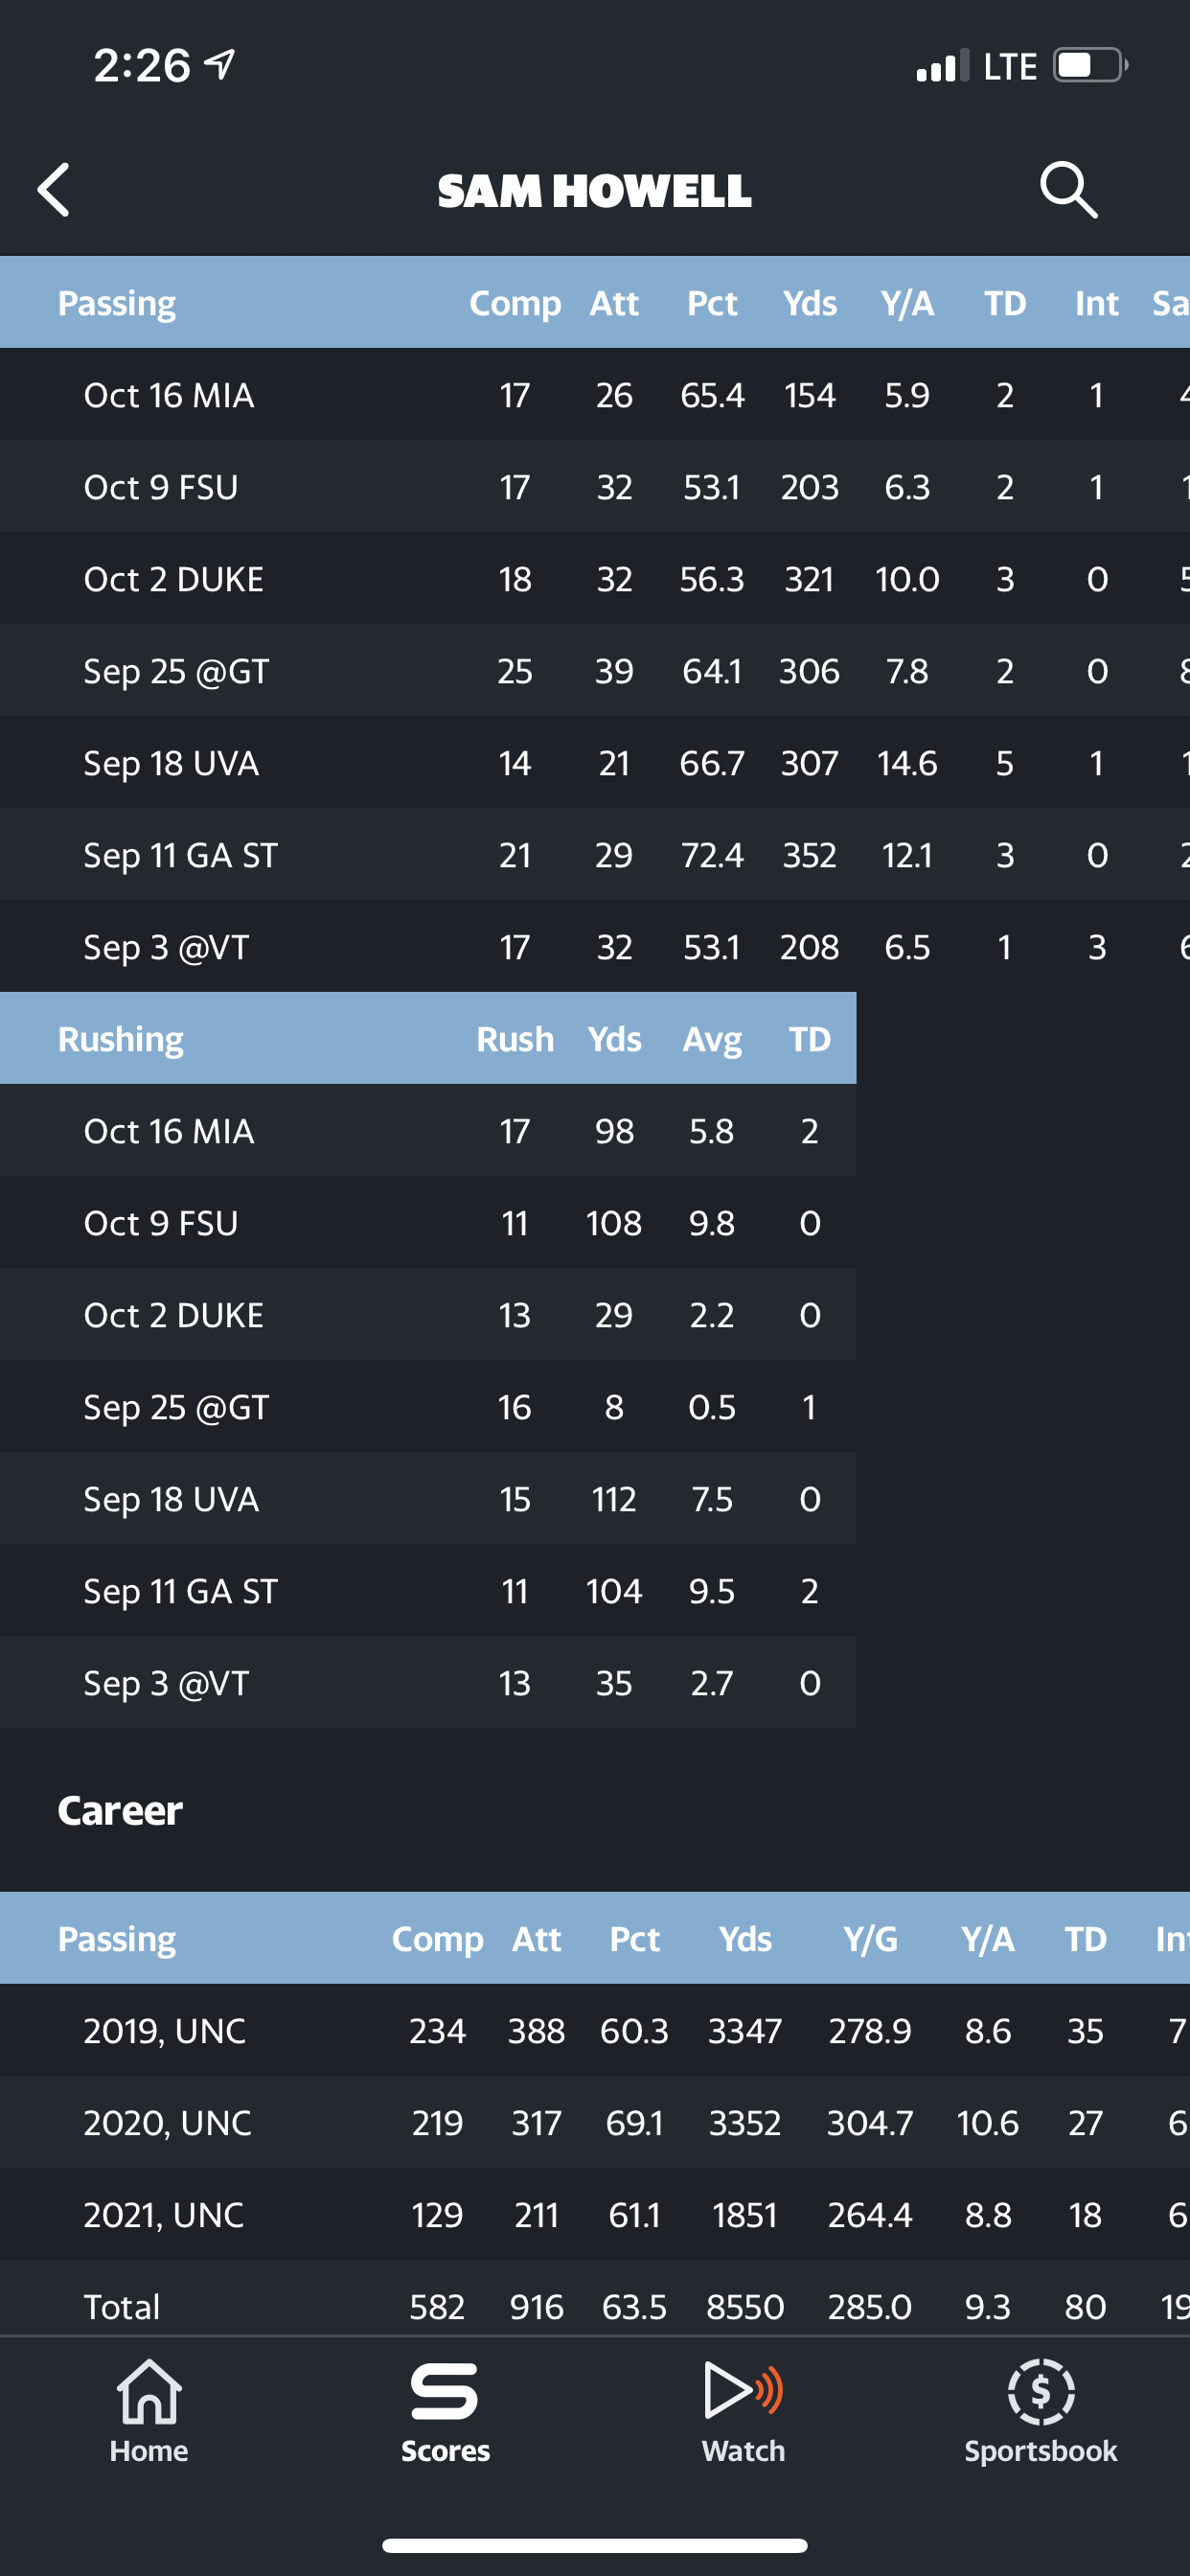This screenshot has height=2576, width=1190.
Task: Tap the Passing Yds column header
Action: [809, 303]
